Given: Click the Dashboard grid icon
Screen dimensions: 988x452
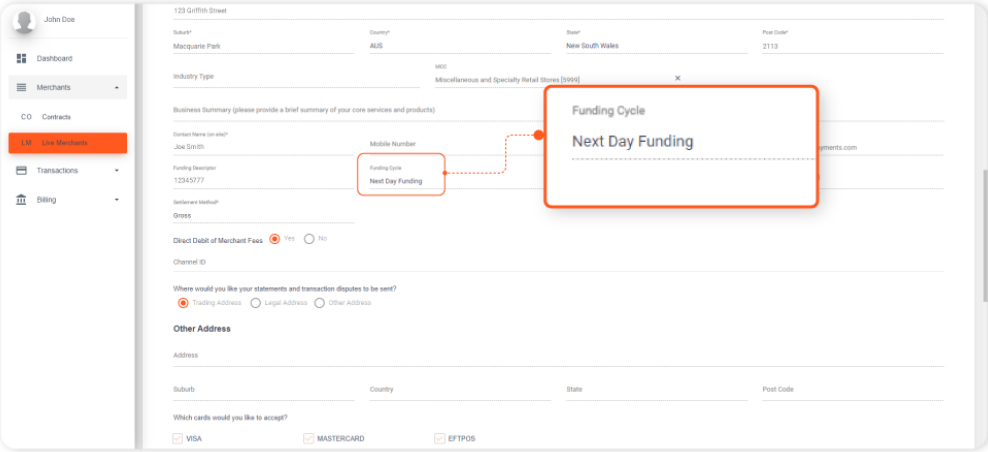Looking at the screenshot, I should (x=21, y=59).
